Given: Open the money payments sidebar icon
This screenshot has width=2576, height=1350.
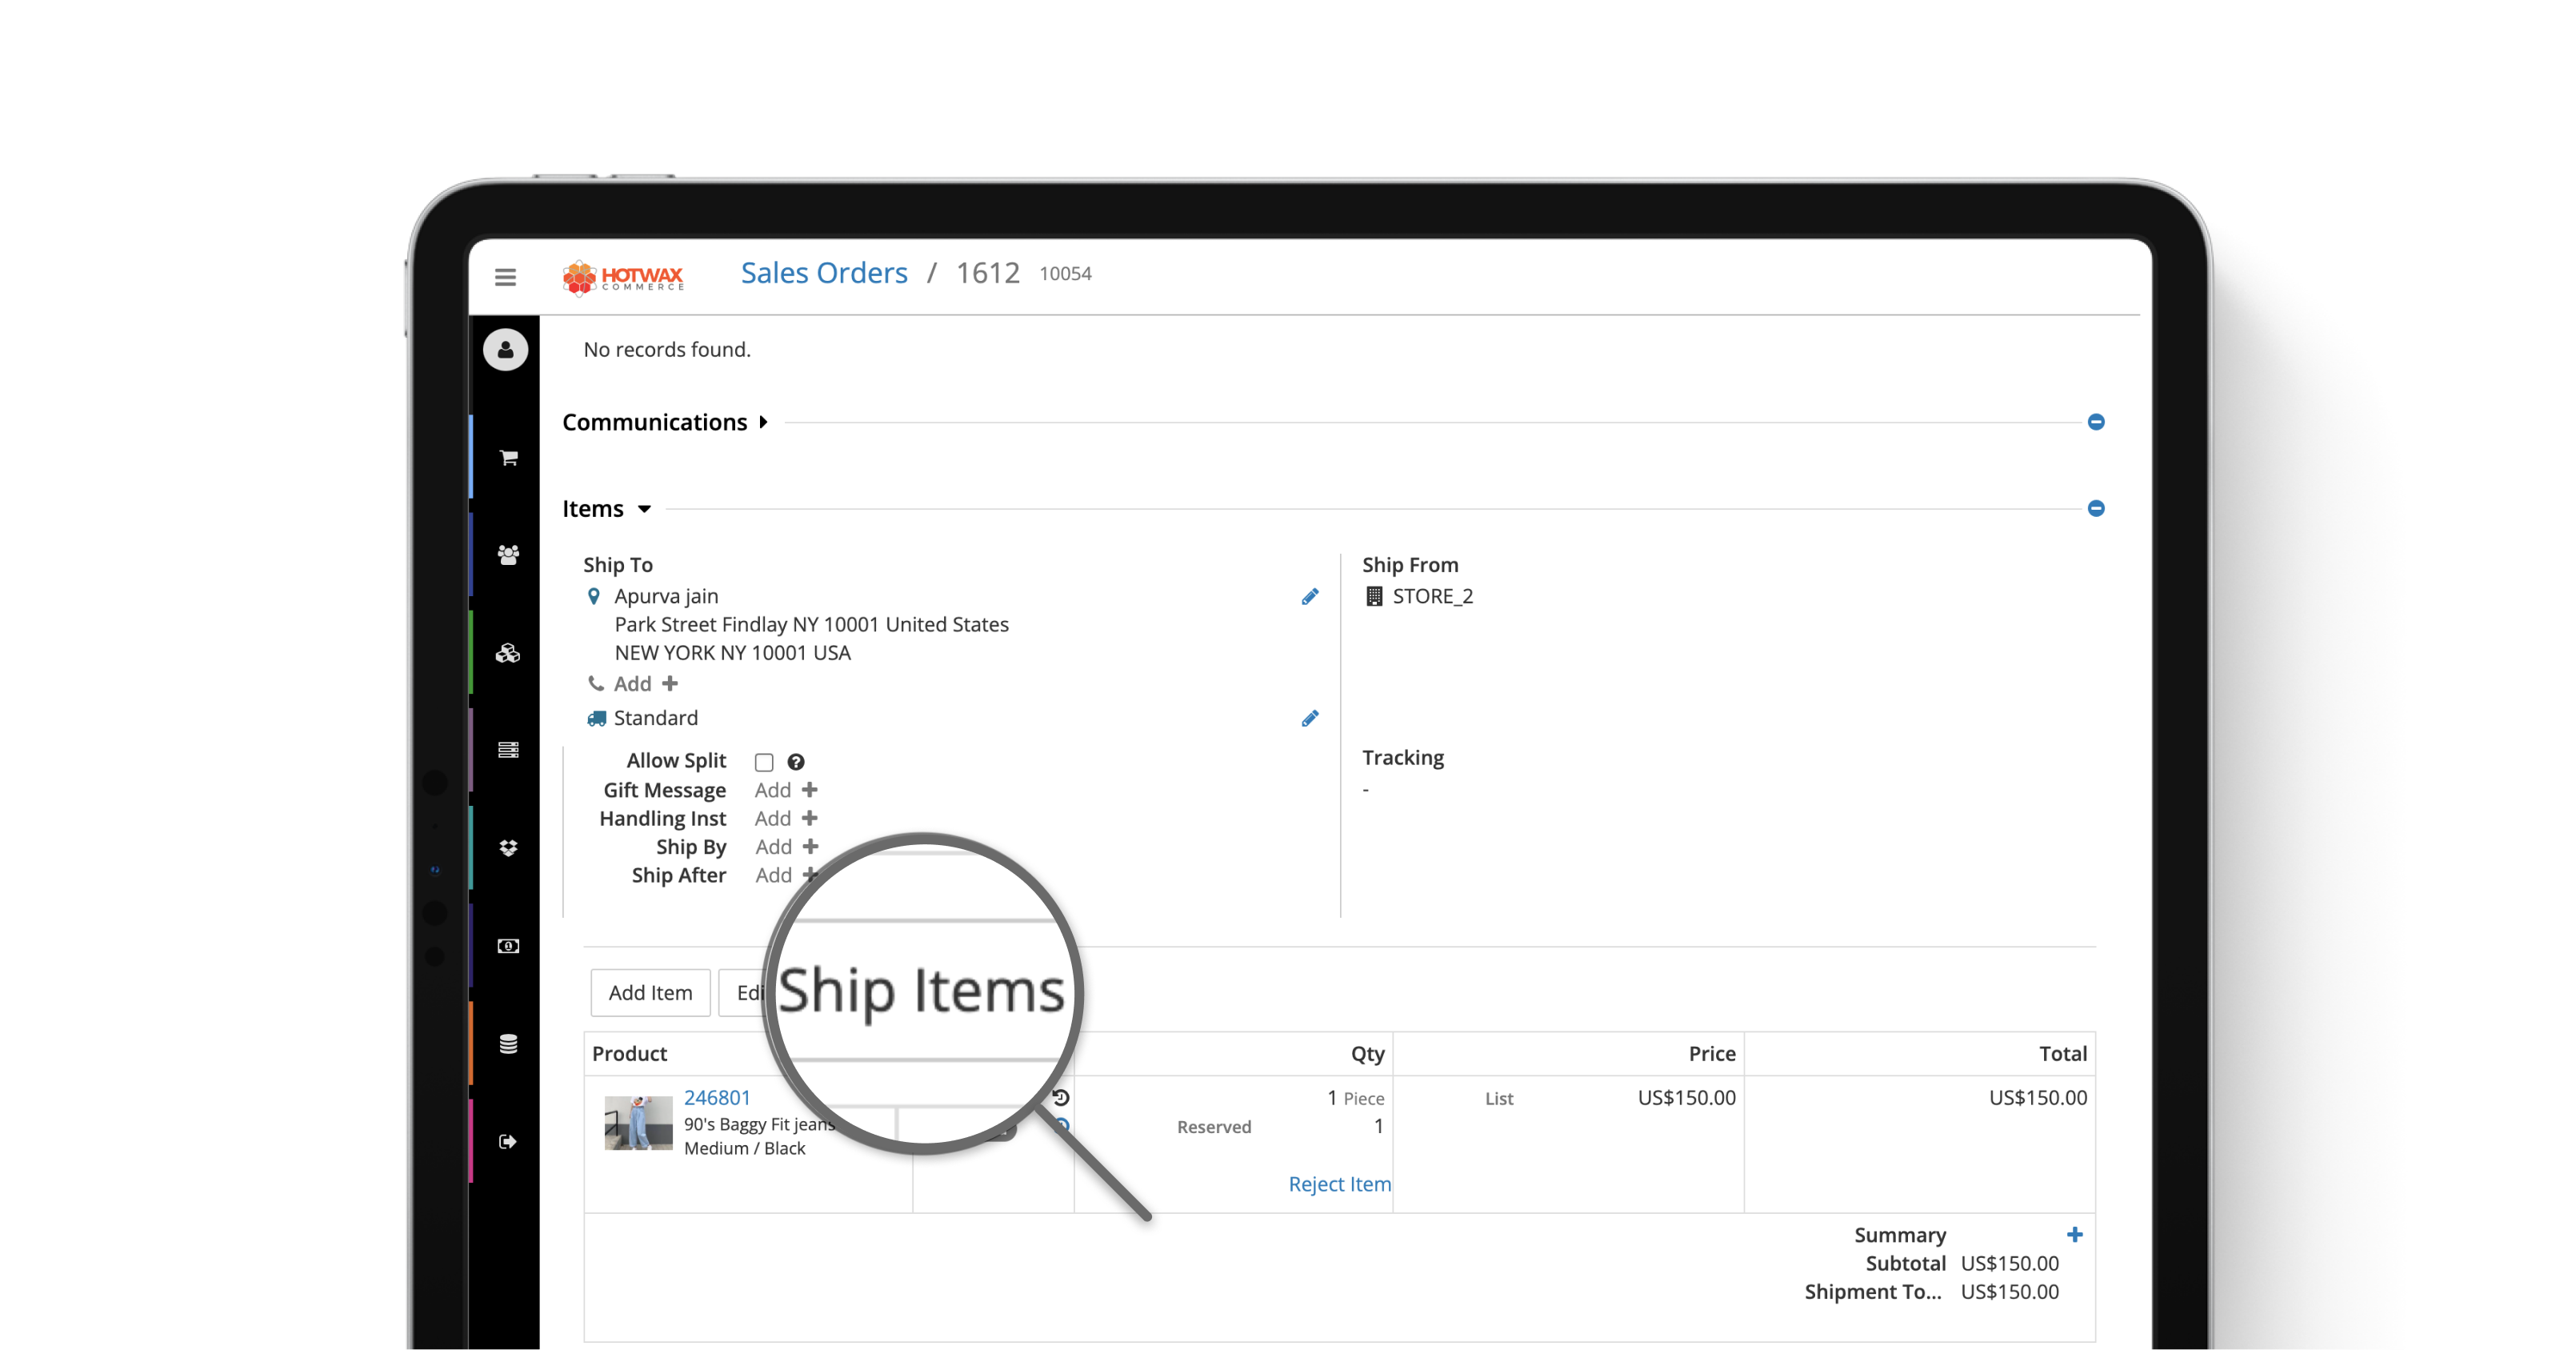Looking at the screenshot, I should point(508,946).
